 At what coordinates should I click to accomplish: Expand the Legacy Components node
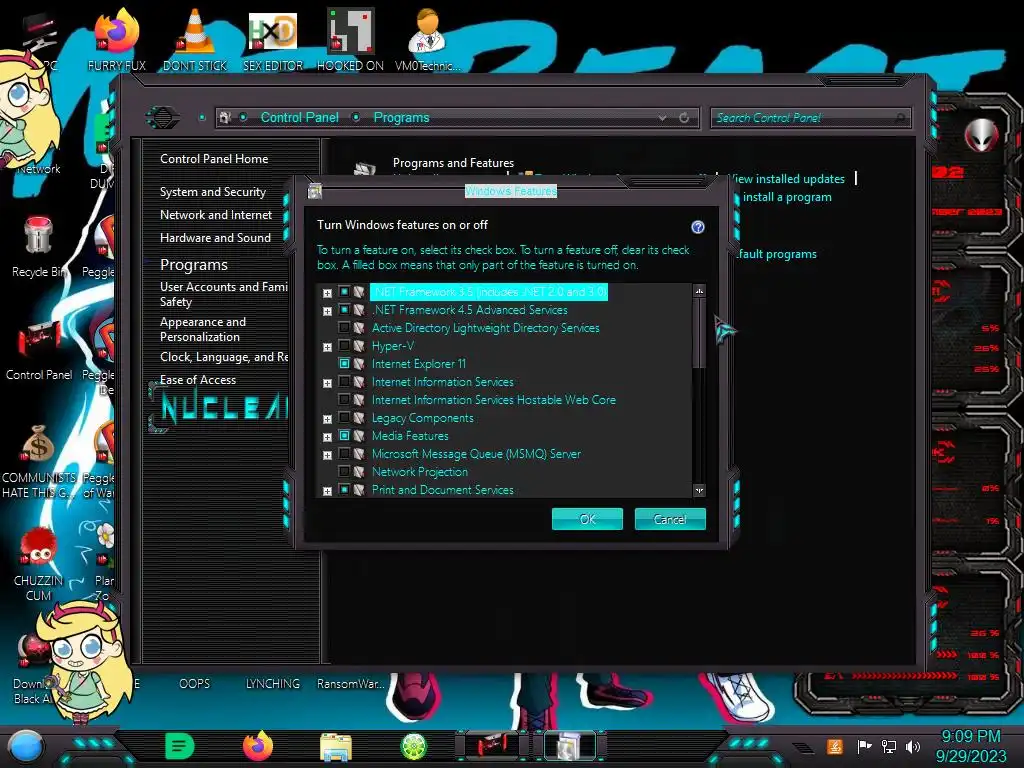point(327,419)
